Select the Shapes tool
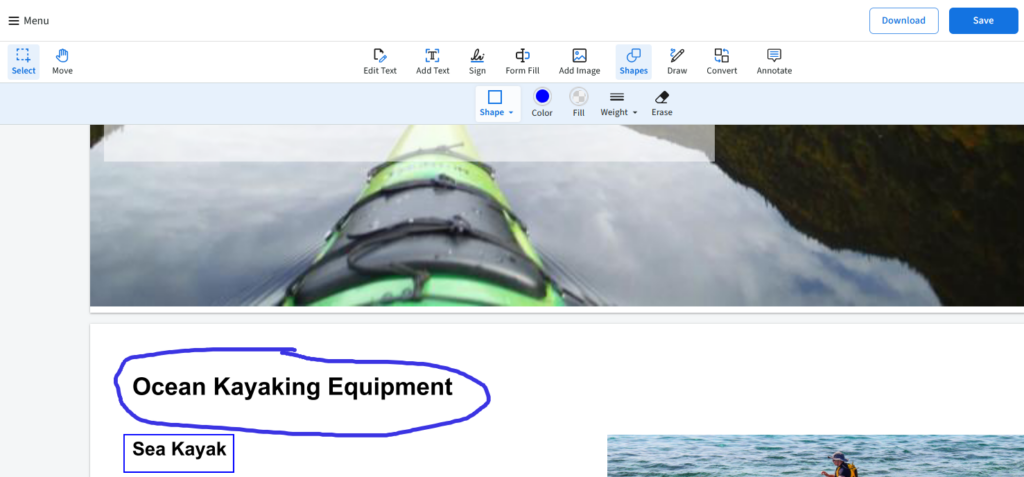This screenshot has height=477, width=1024. coord(633,62)
